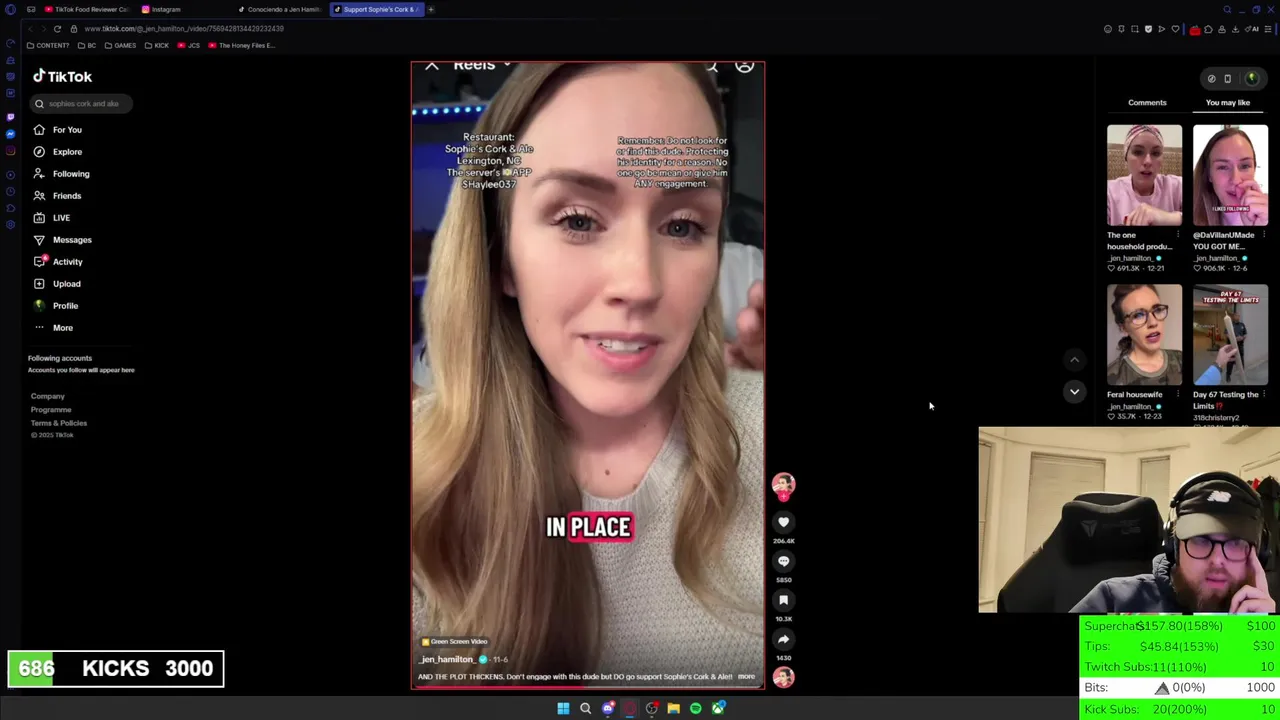Switch to 'Conociendo a Jen Hamilt' browser tab
The image size is (1280, 720).
point(280,9)
